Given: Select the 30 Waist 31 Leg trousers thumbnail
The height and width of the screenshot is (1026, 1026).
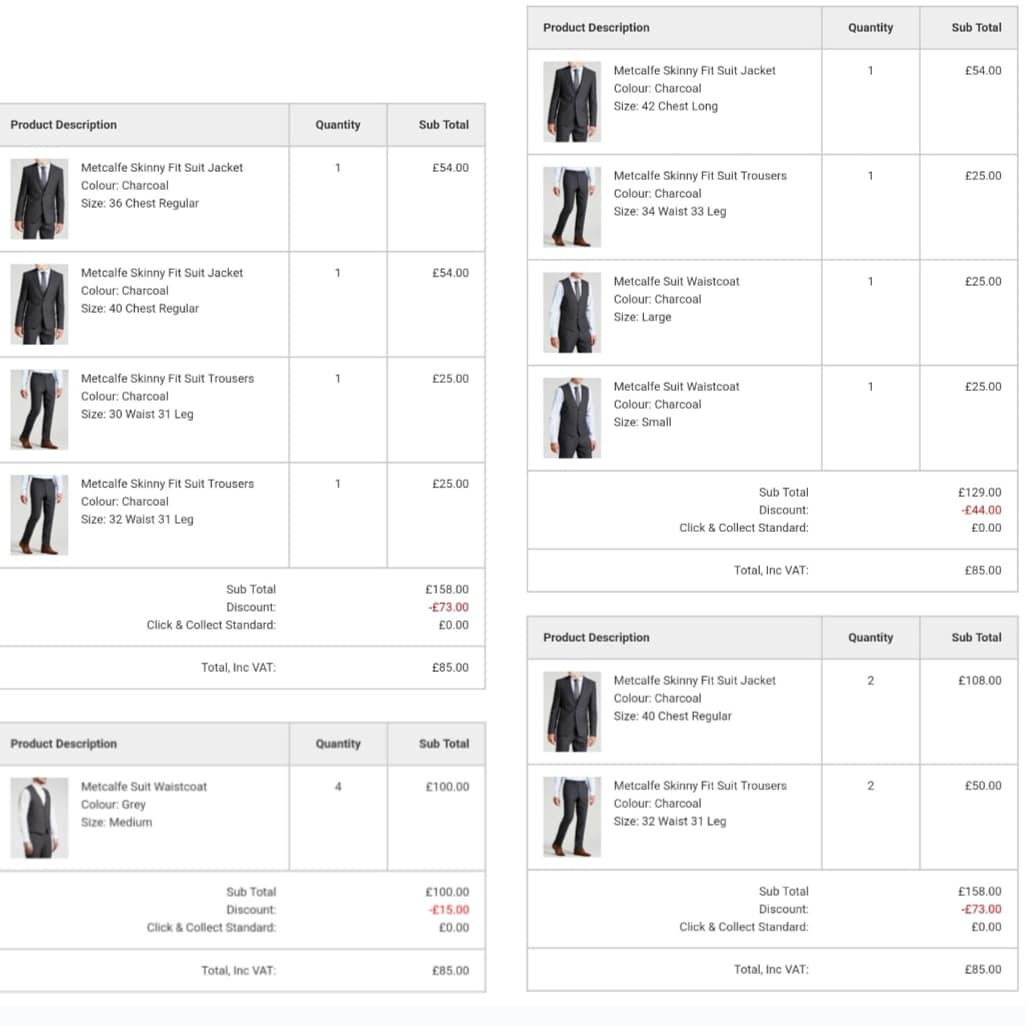Looking at the screenshot, I should pos(40,409).
